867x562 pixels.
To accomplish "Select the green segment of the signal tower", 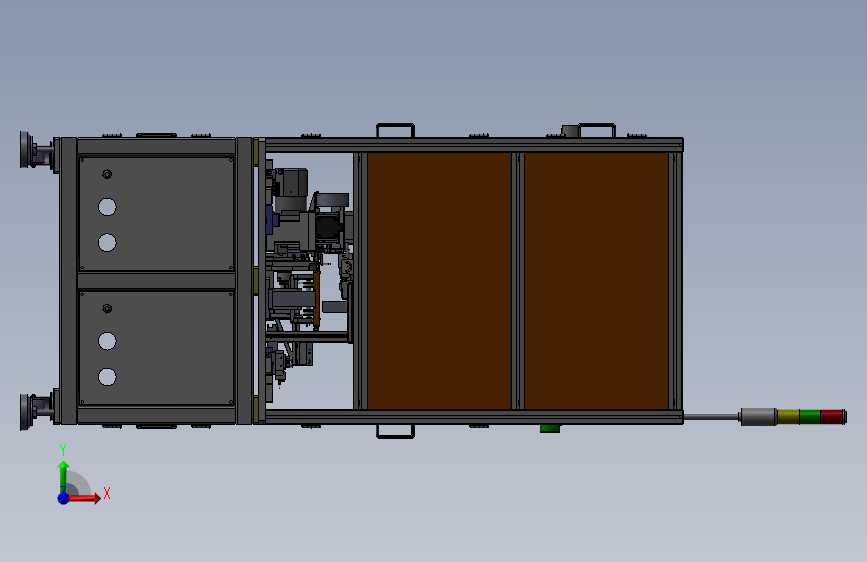I will [809, 417].
